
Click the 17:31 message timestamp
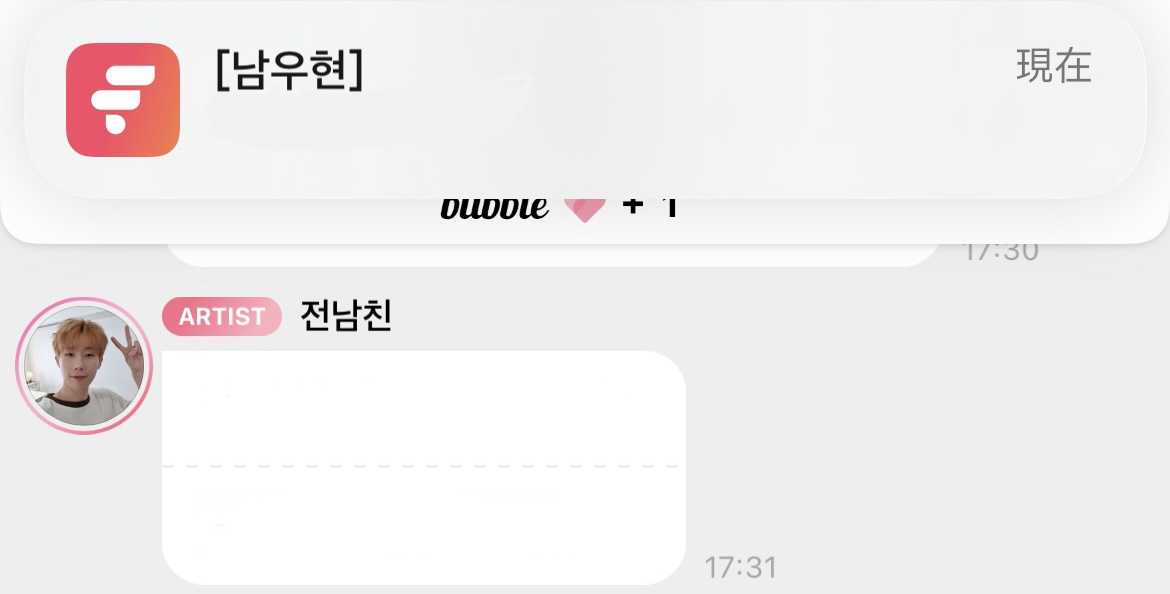coord(740,568)
